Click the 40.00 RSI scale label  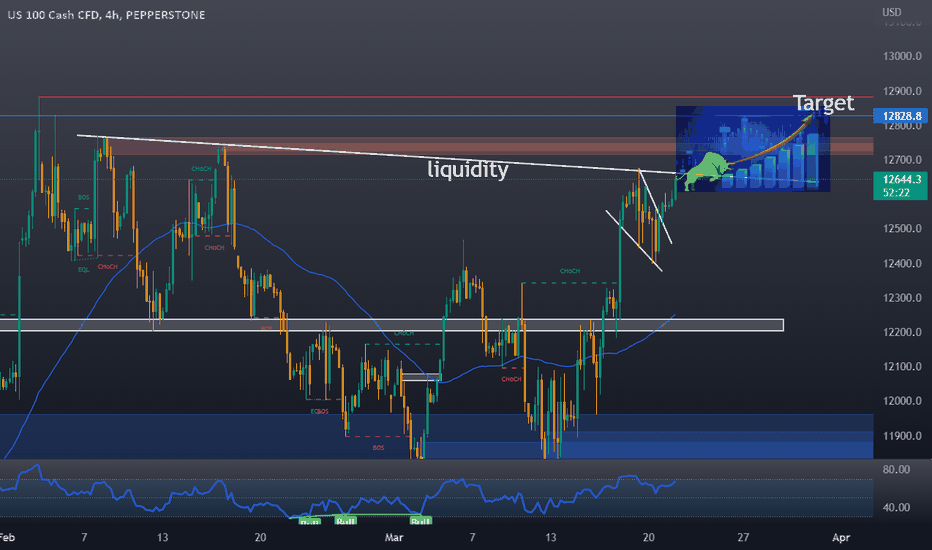click(x=896, y=507)
